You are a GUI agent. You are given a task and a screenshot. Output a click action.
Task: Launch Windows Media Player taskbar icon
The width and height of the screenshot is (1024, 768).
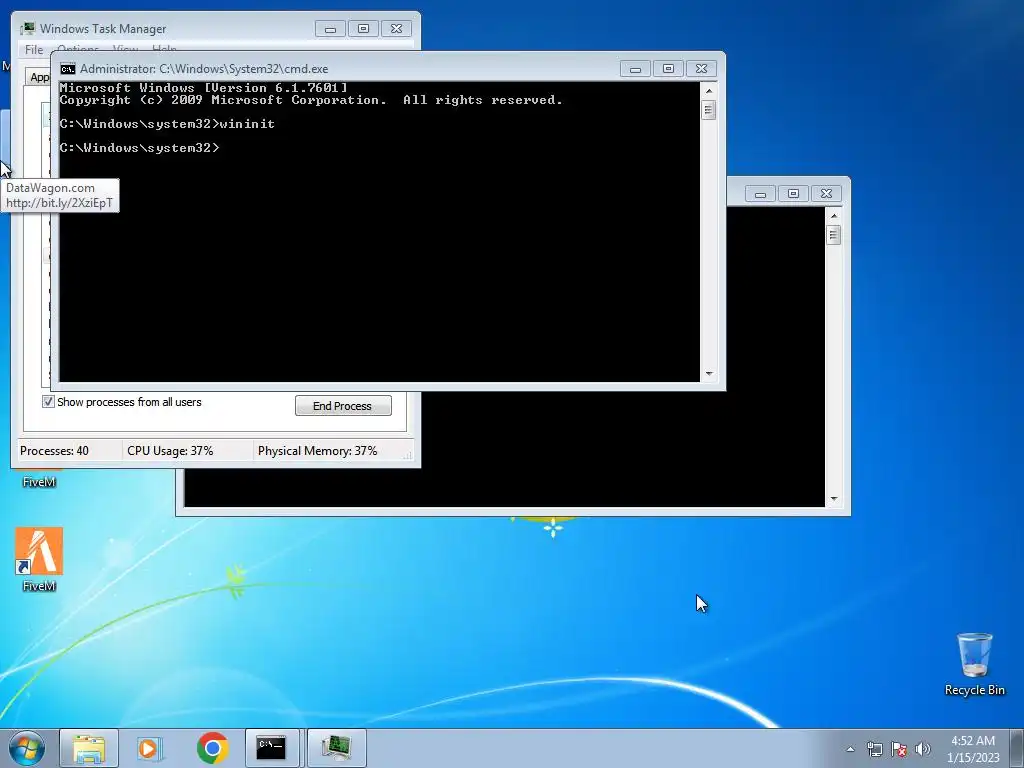click(x=150, y=748)
